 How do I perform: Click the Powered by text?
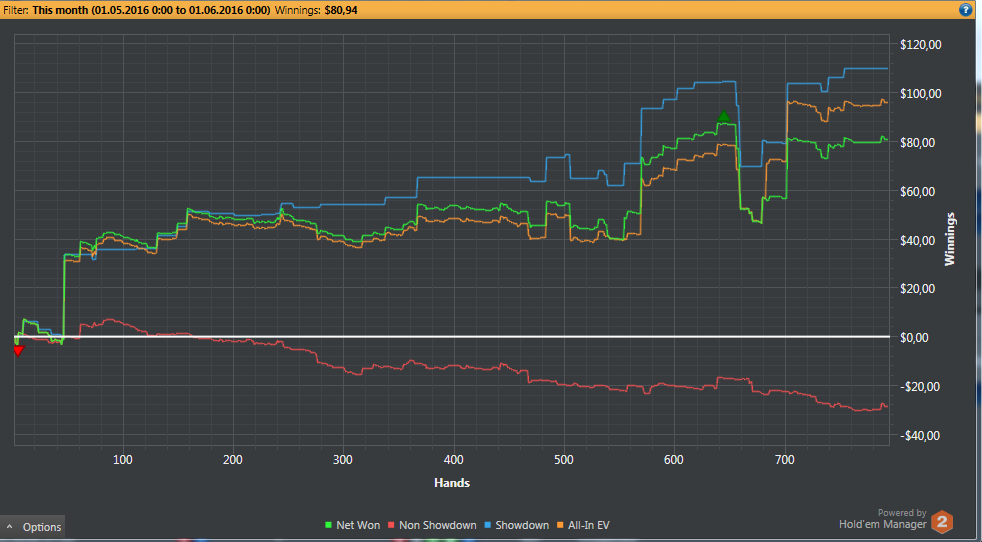tap(902, 513)
